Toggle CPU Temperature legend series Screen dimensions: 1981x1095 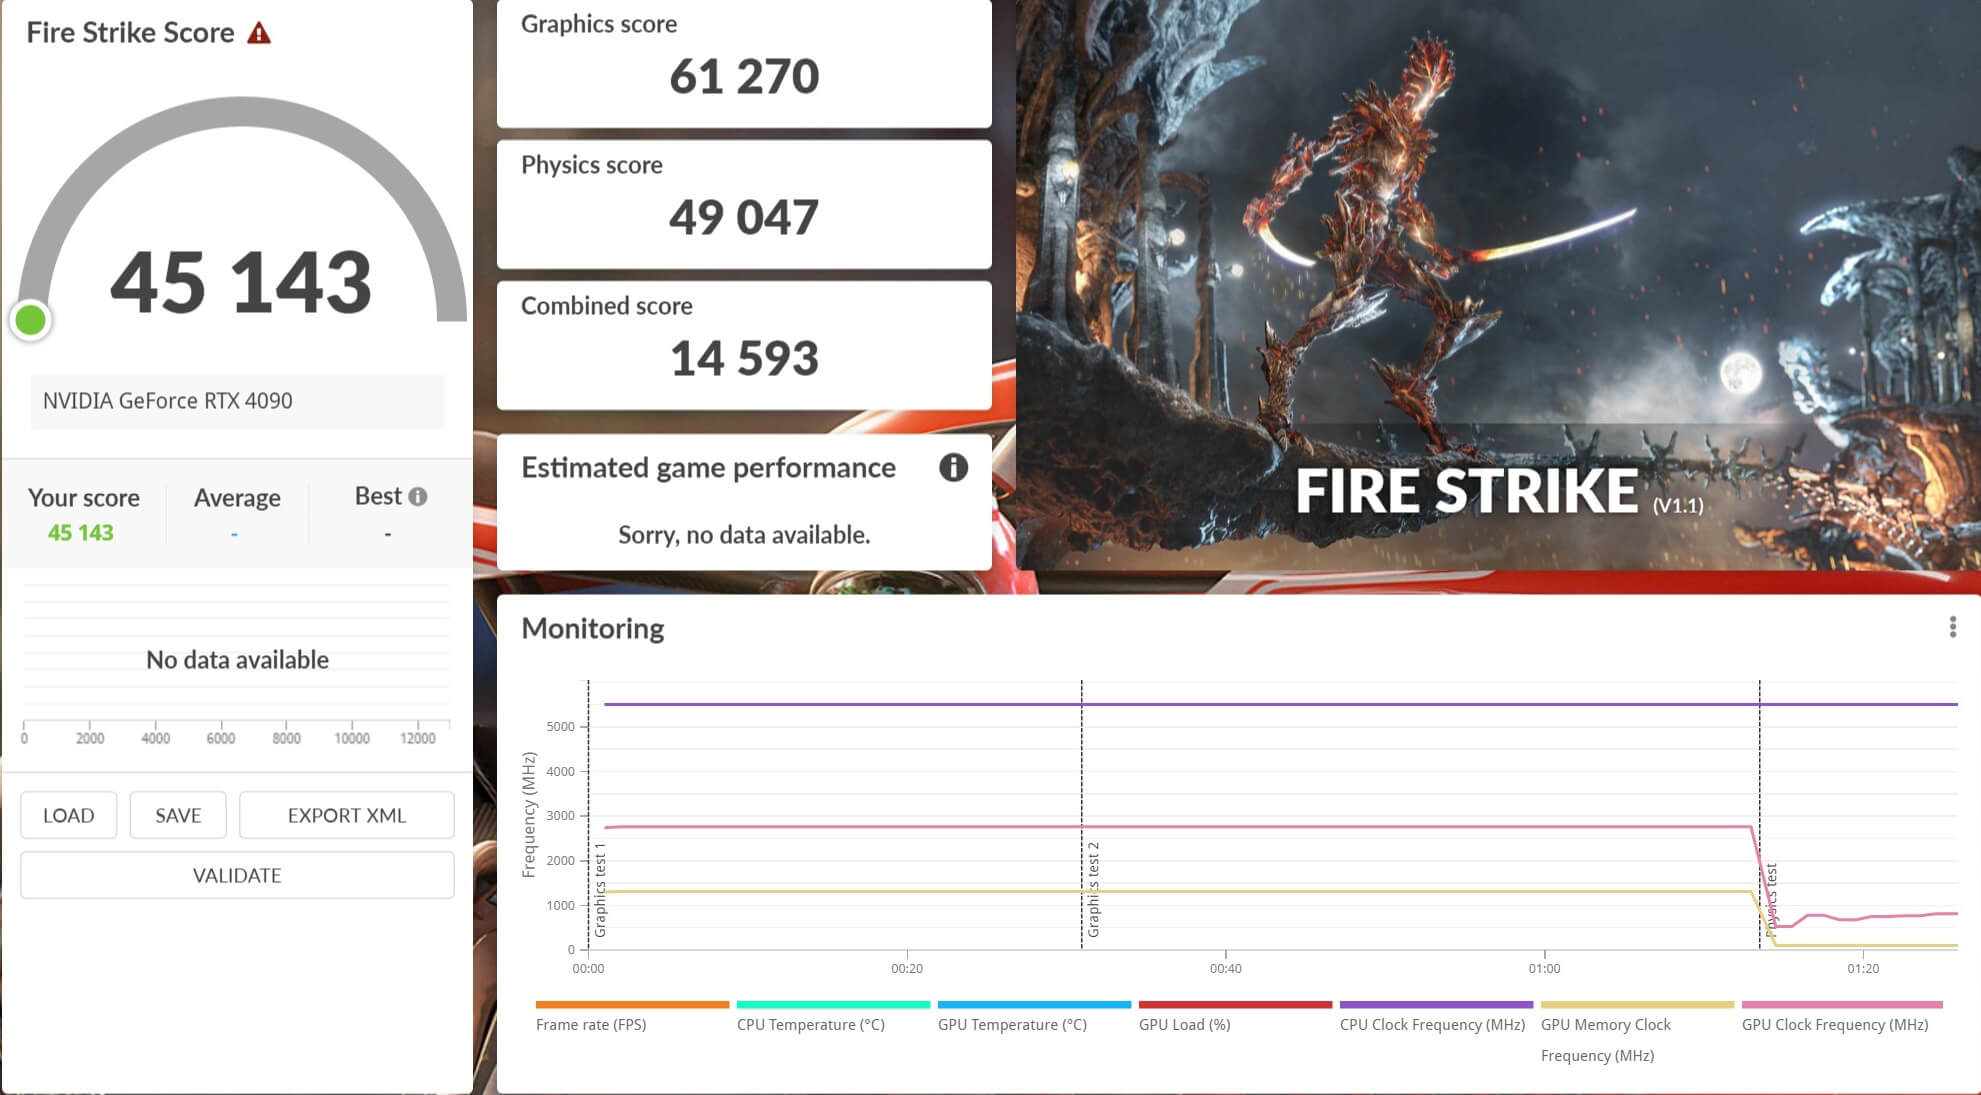tap(810, 1024)
